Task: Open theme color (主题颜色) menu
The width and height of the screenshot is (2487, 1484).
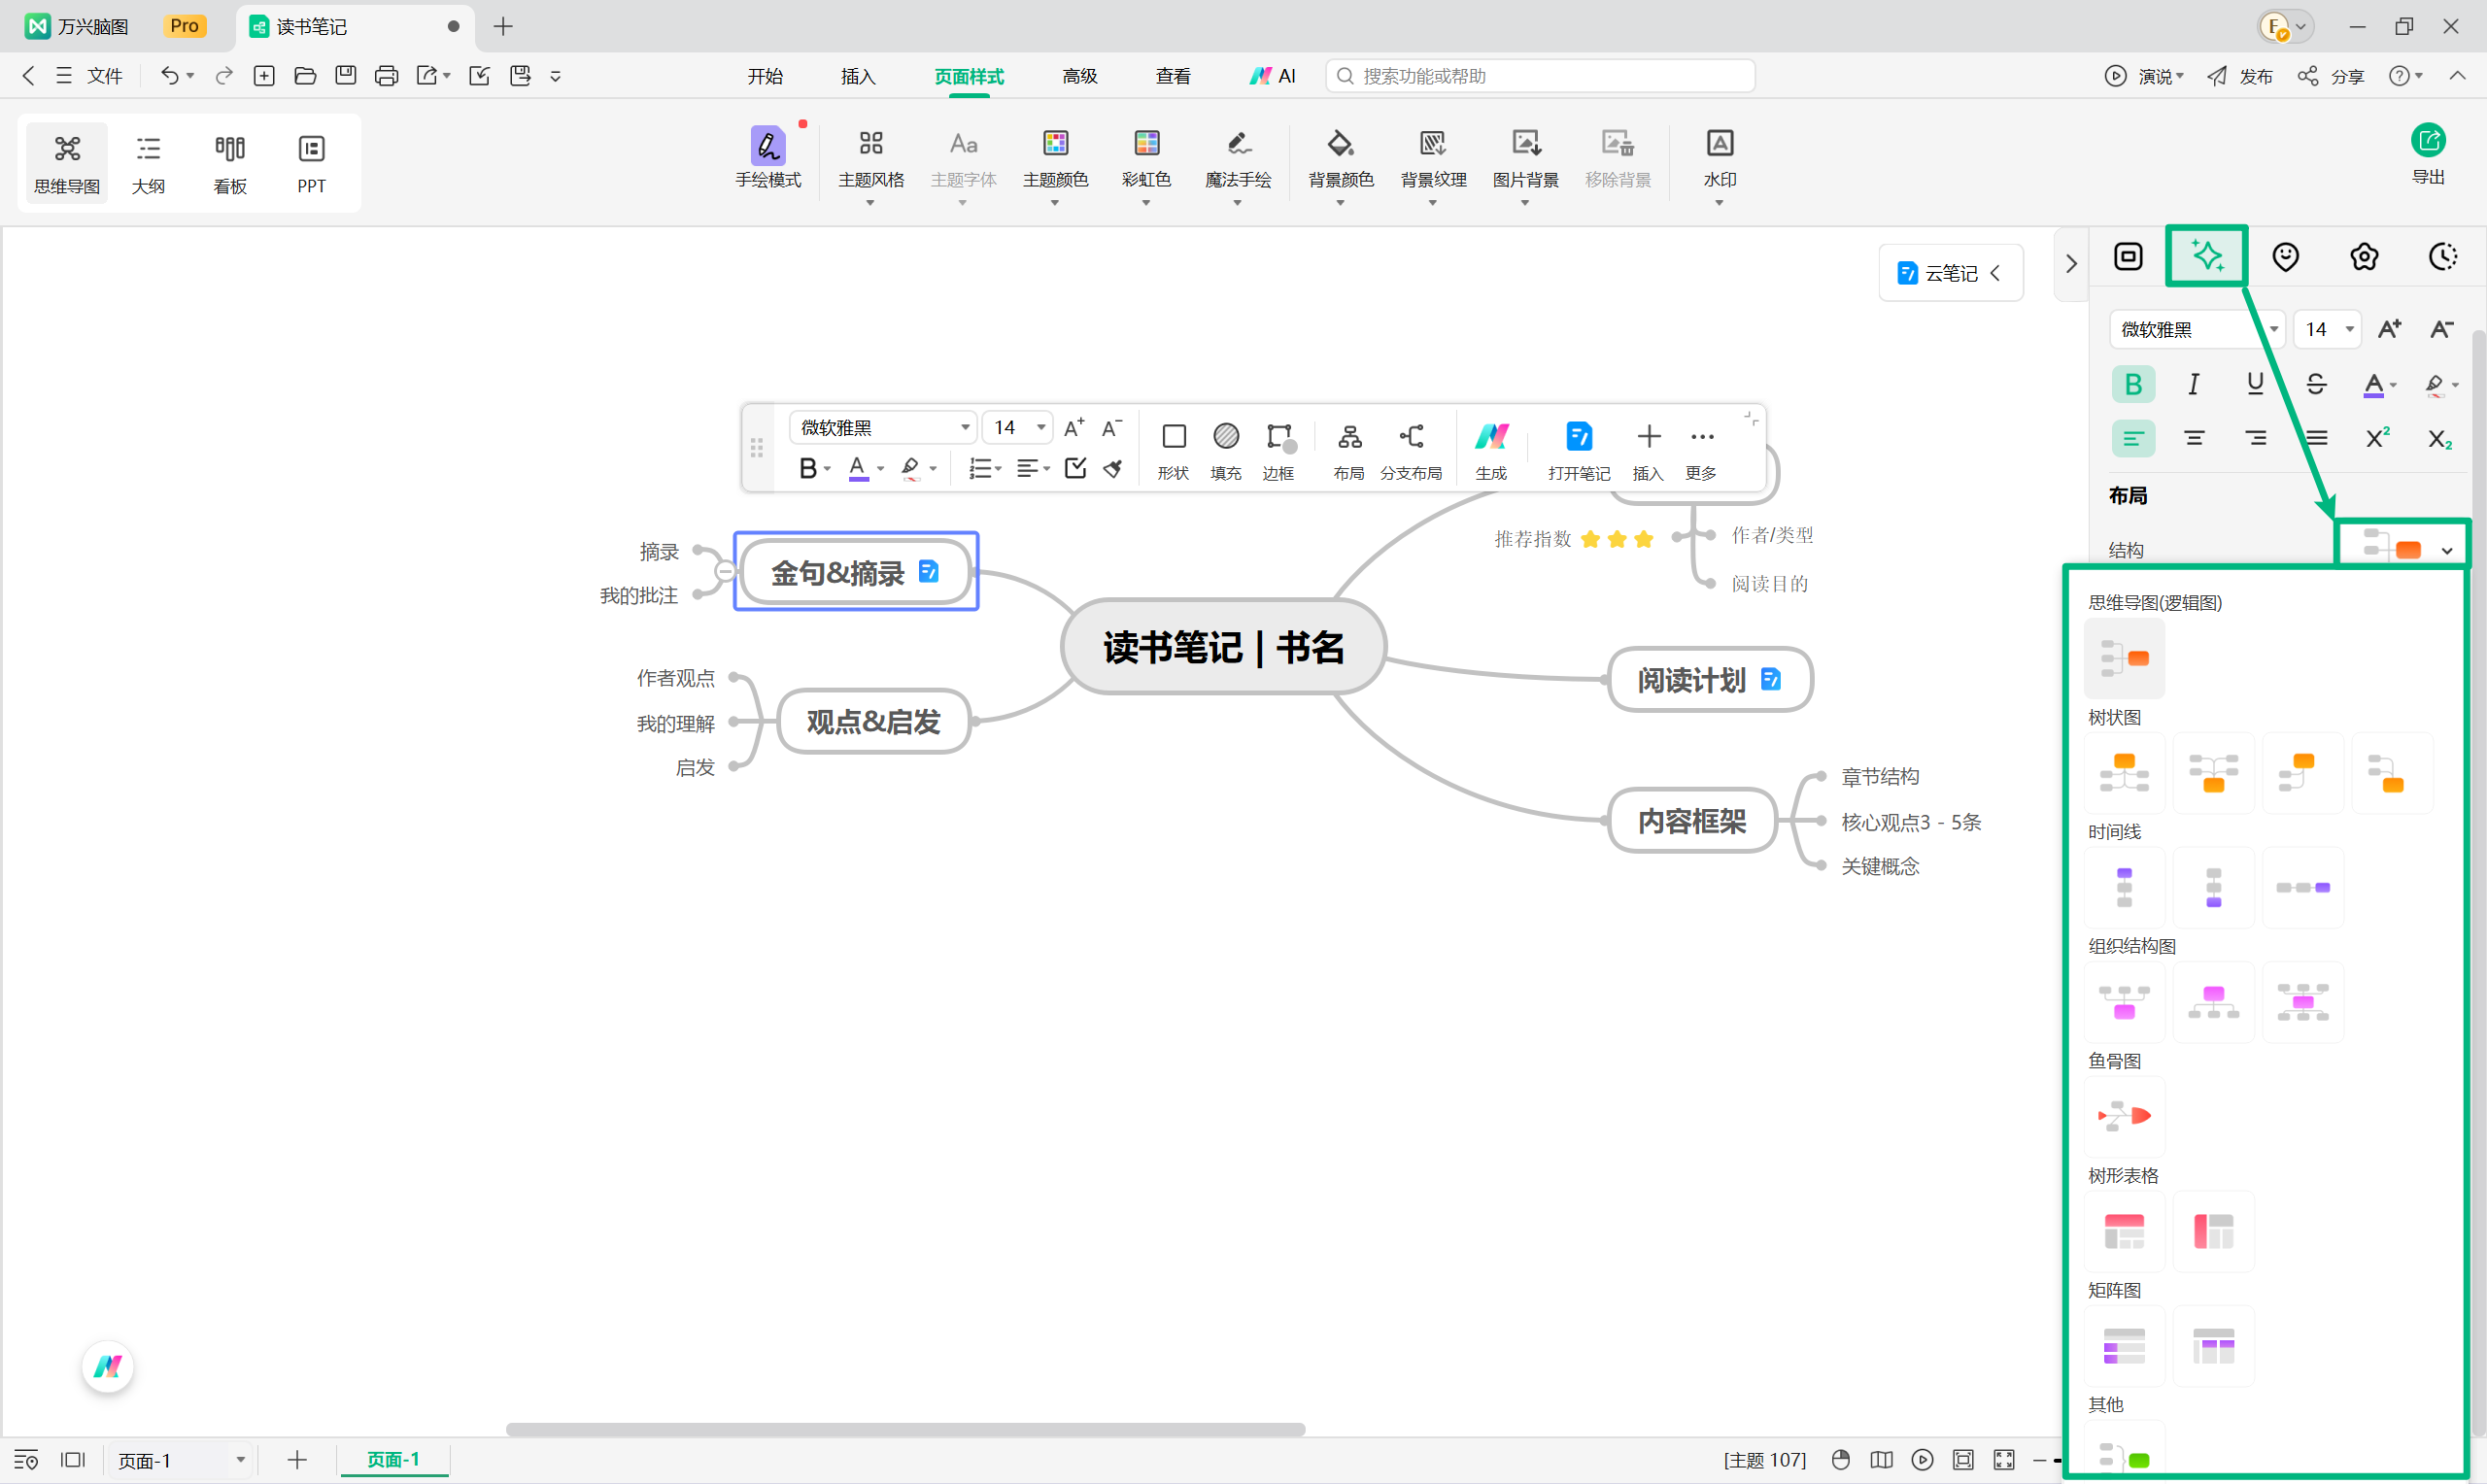Action: pyautogui.click(x=1055, y=164)
